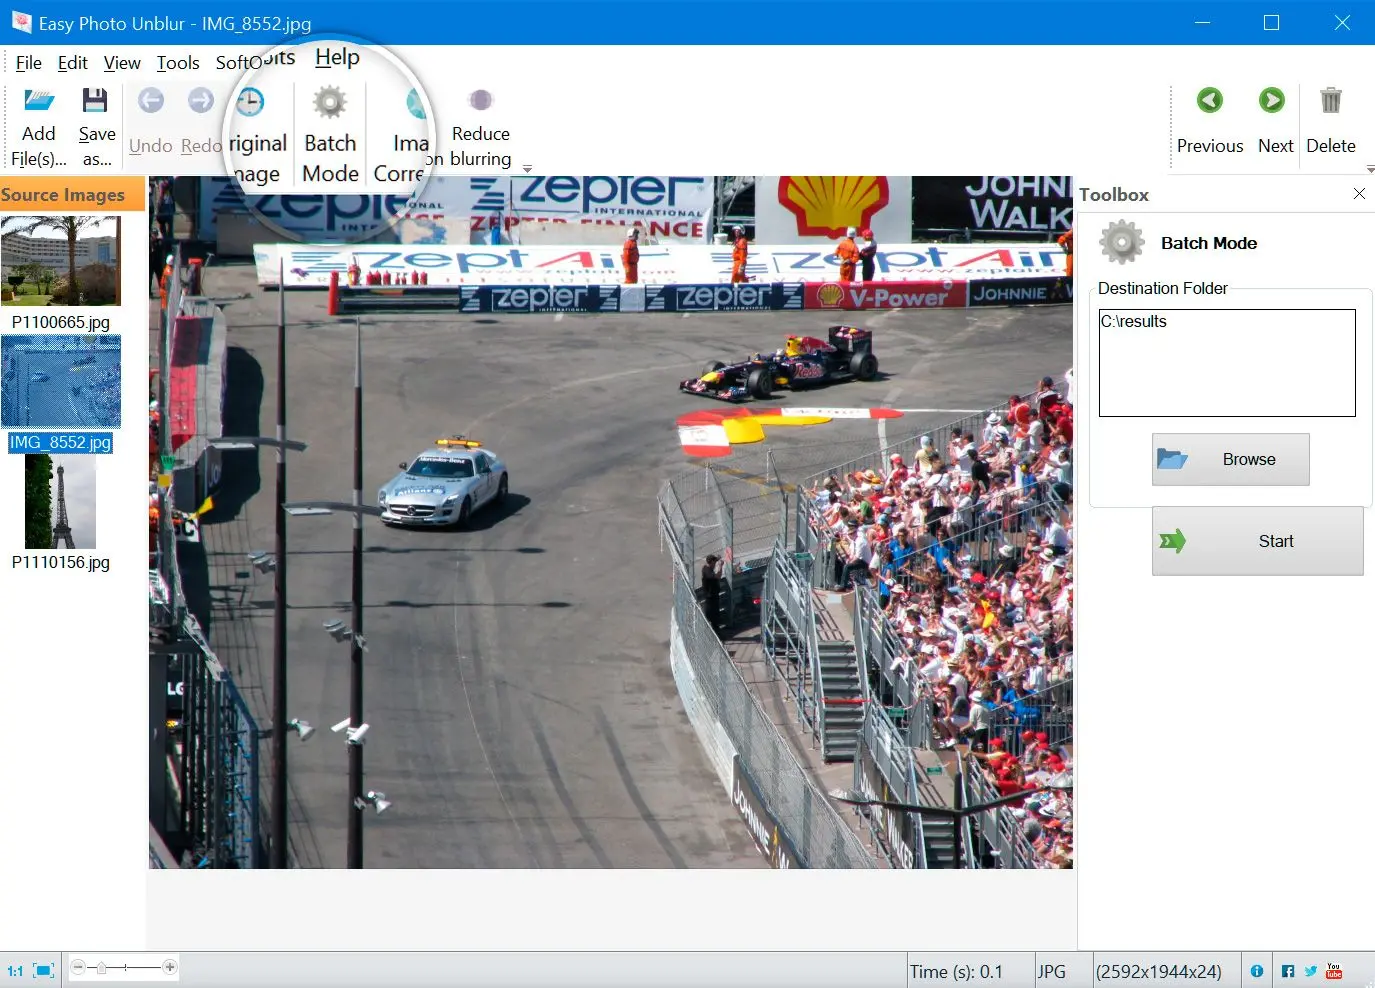Click the 1:1 actual size icon

pos(15,971)
